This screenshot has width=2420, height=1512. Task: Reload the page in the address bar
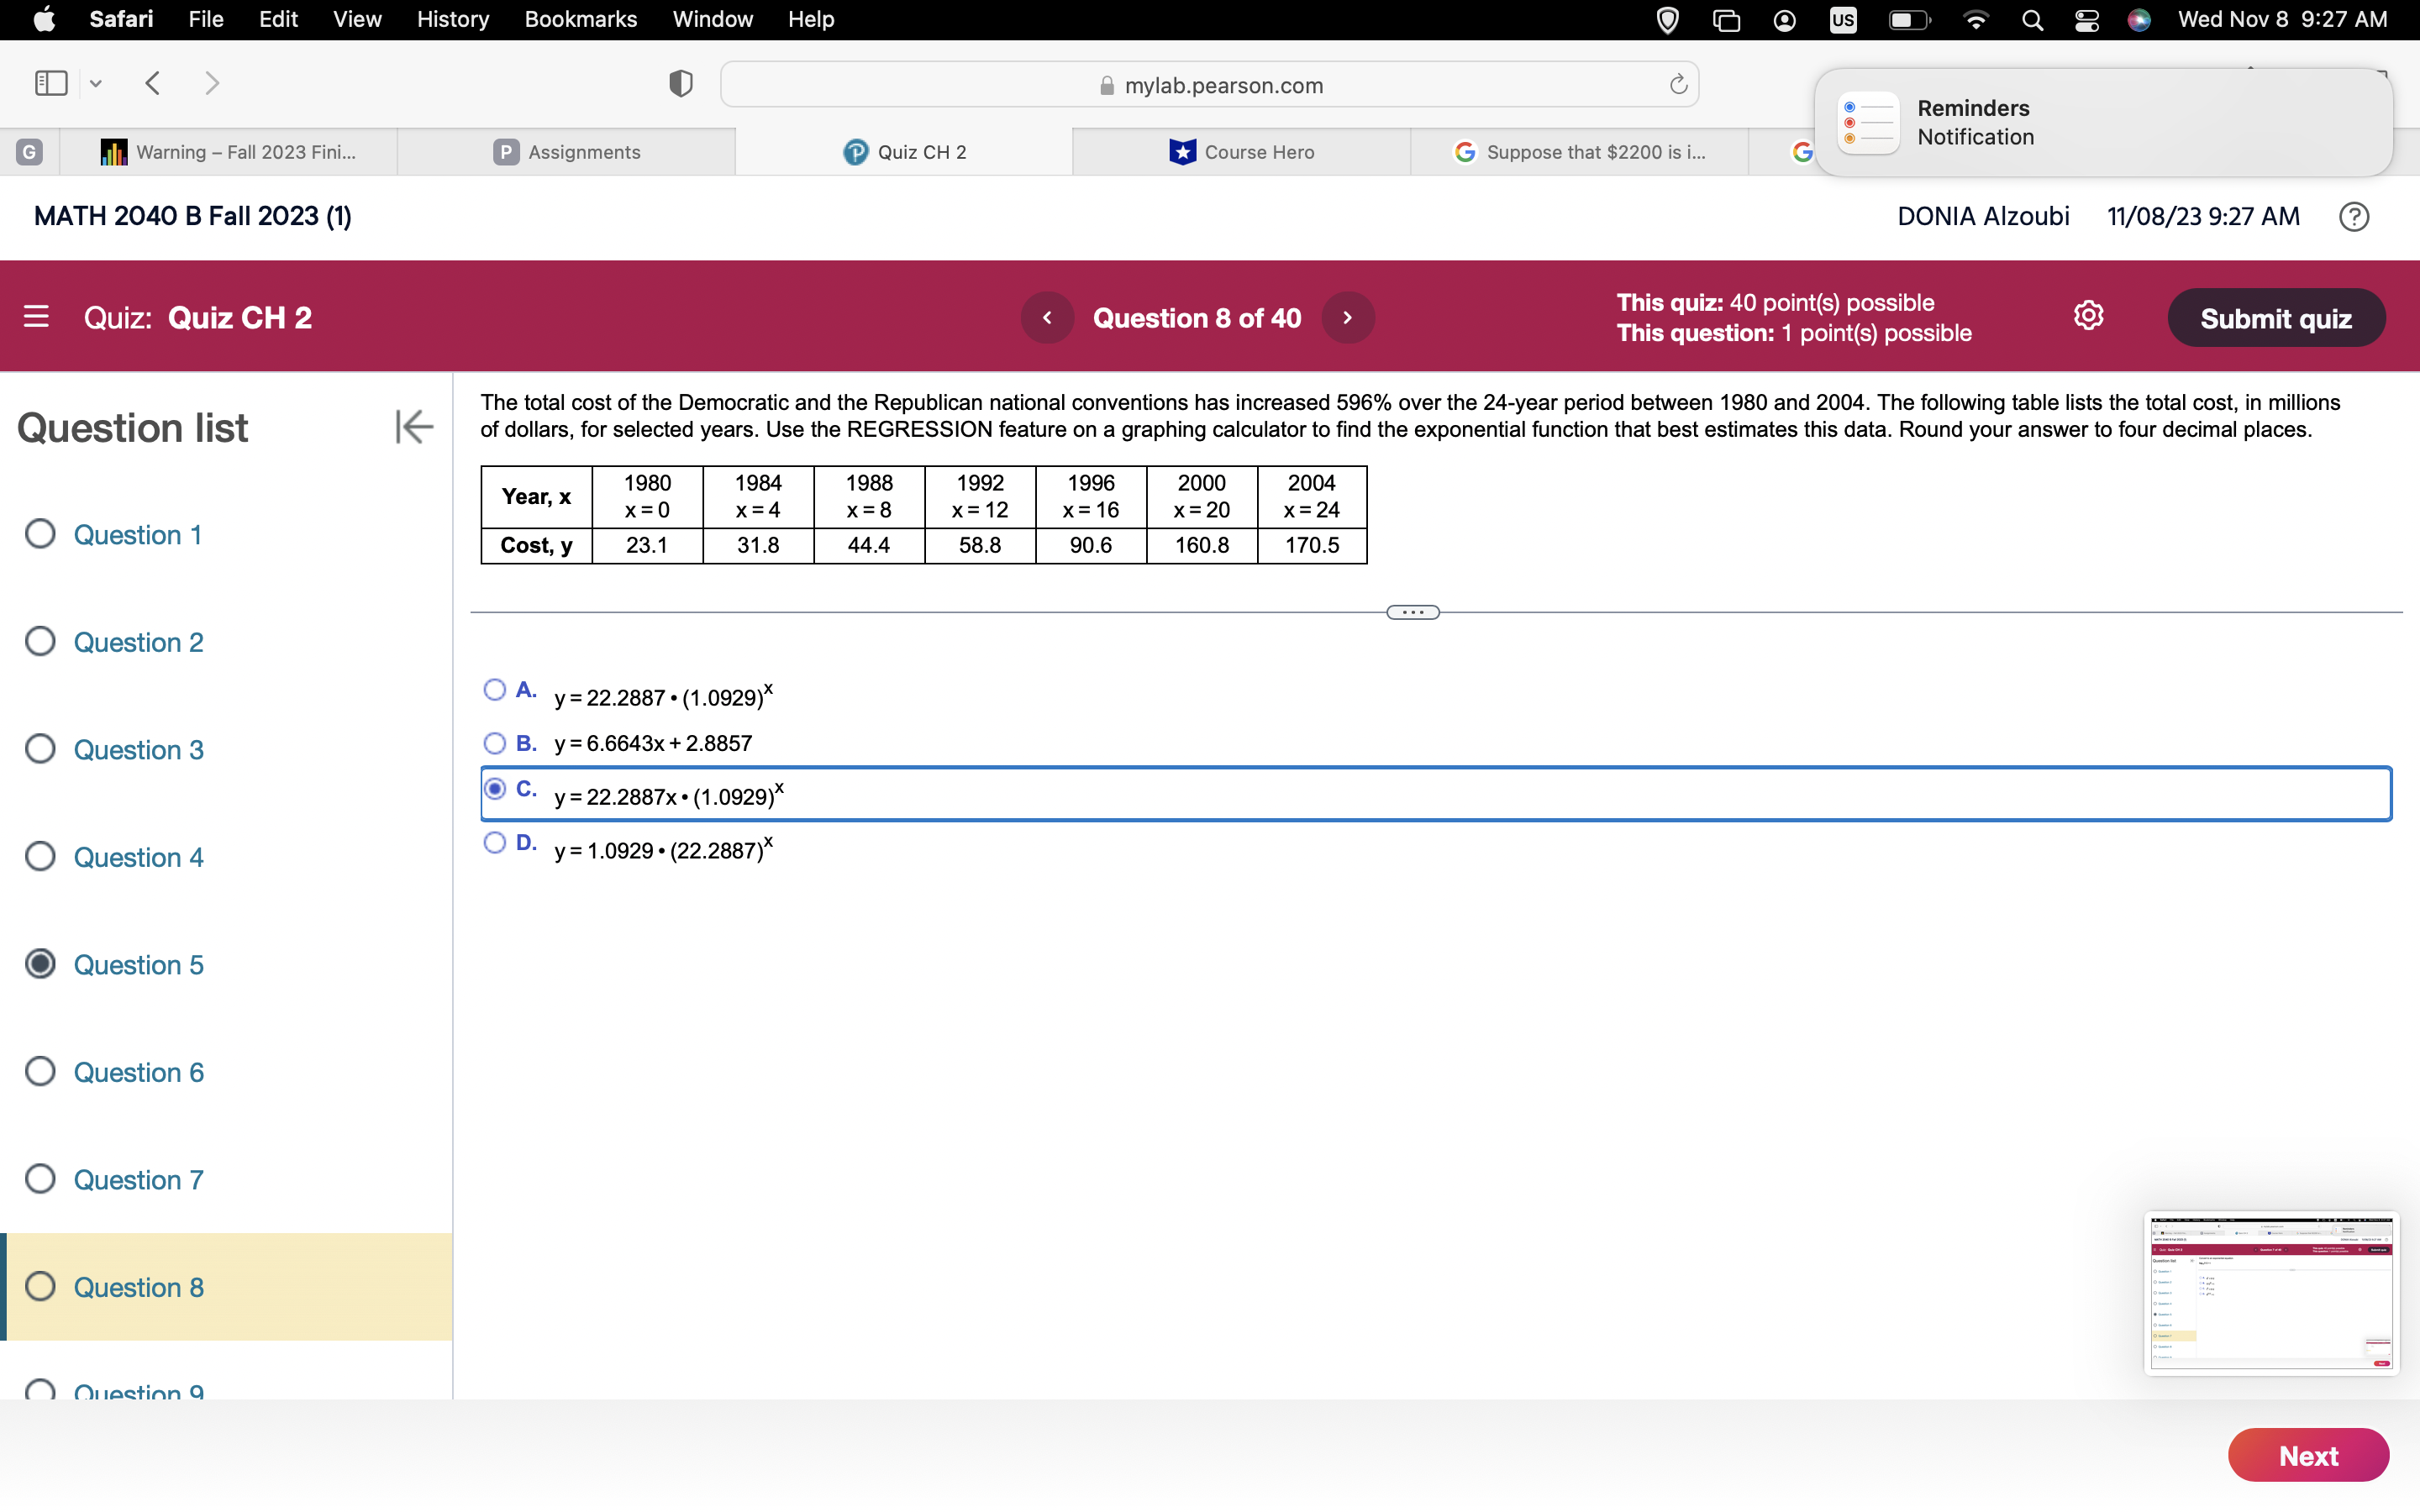pyautogui.click(x=1677, y=84)
